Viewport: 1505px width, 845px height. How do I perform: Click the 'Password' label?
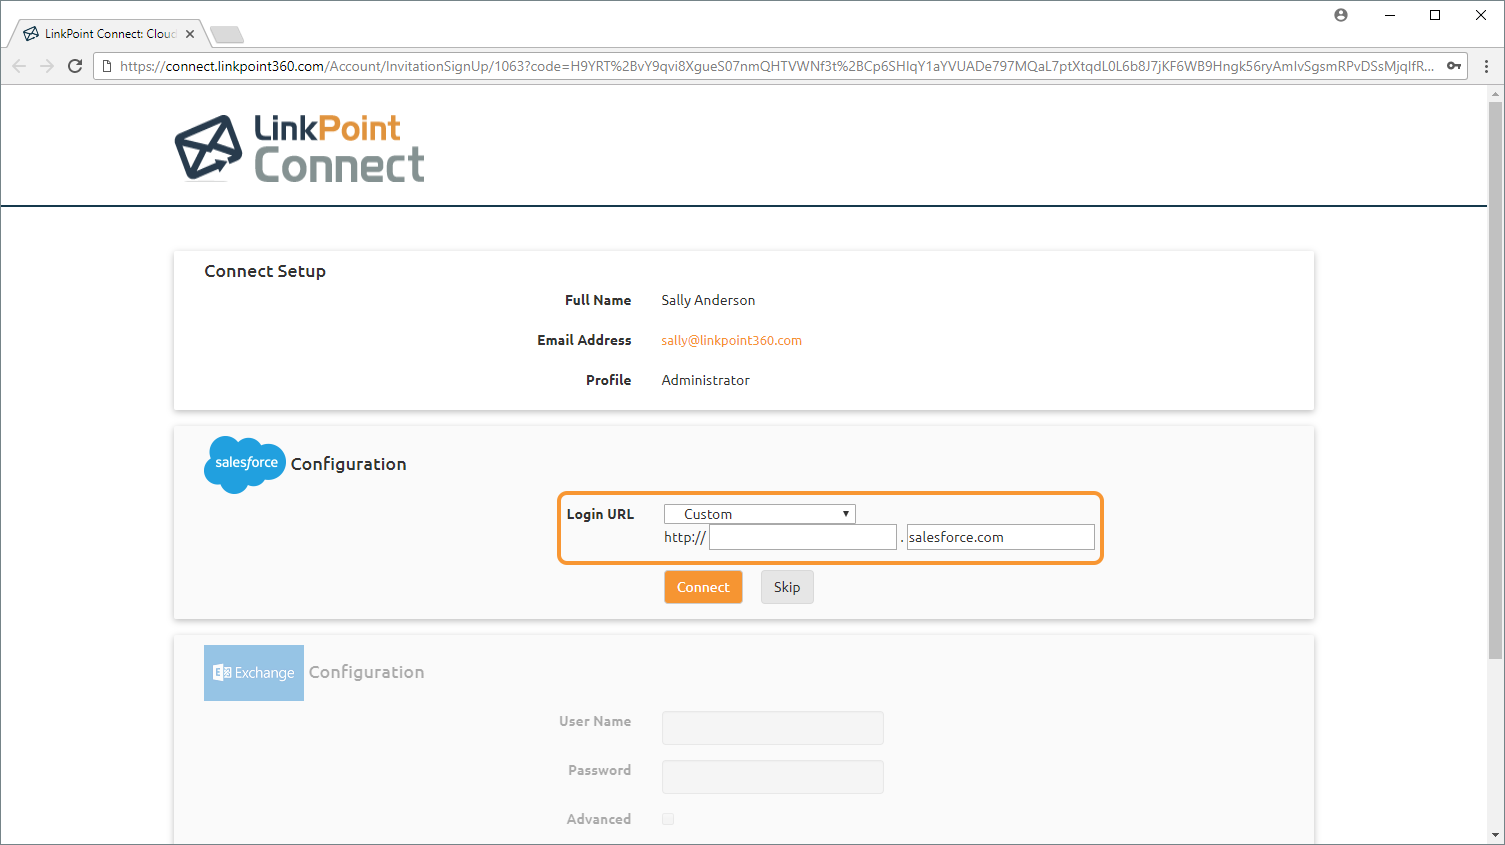point(599,770)
